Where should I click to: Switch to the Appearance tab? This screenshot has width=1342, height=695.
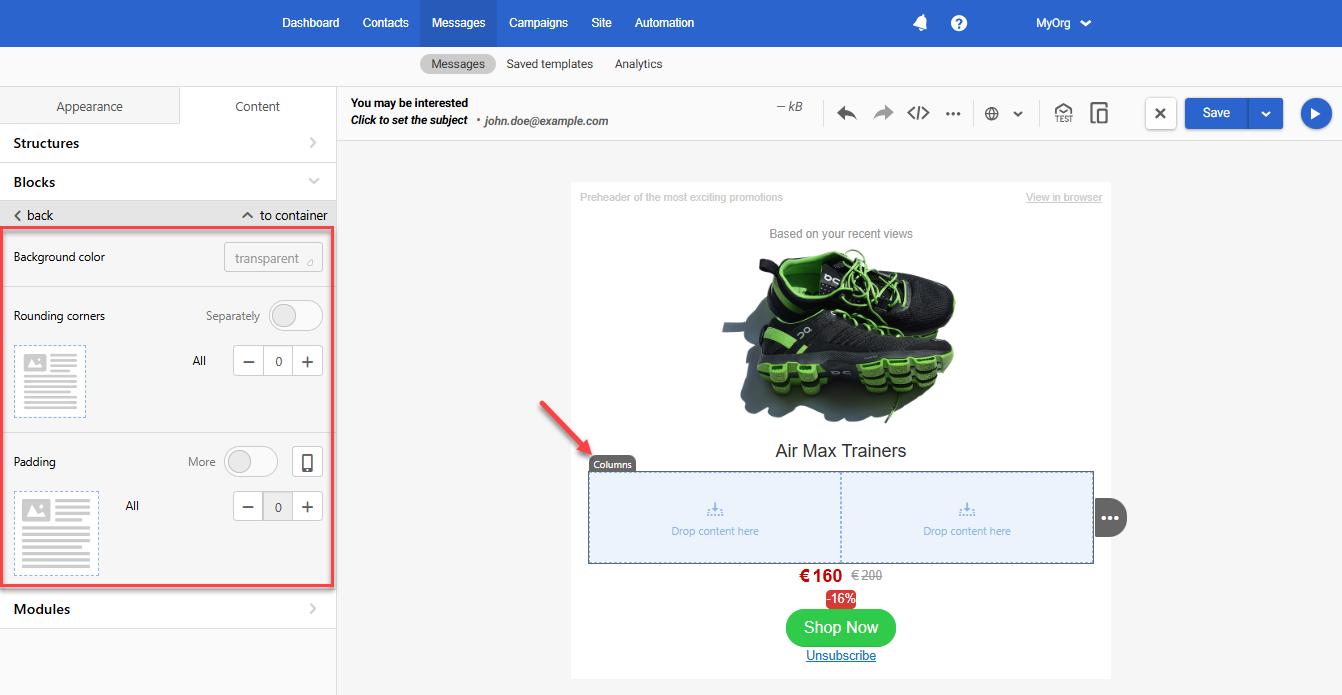point(90,106)
